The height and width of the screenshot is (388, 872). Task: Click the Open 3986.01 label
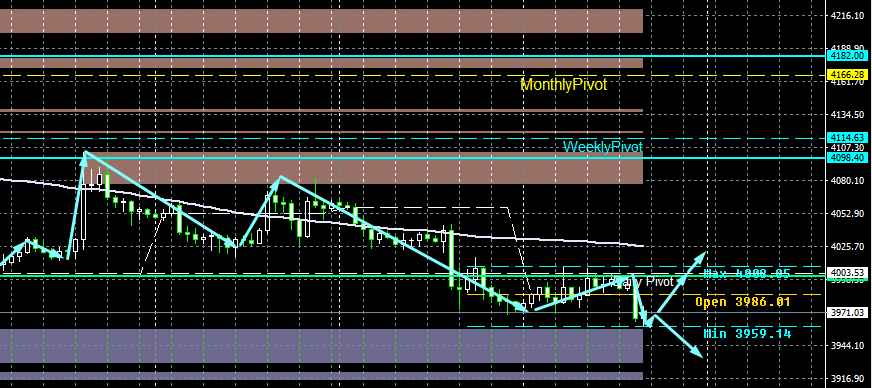click(x=742, y=302)
